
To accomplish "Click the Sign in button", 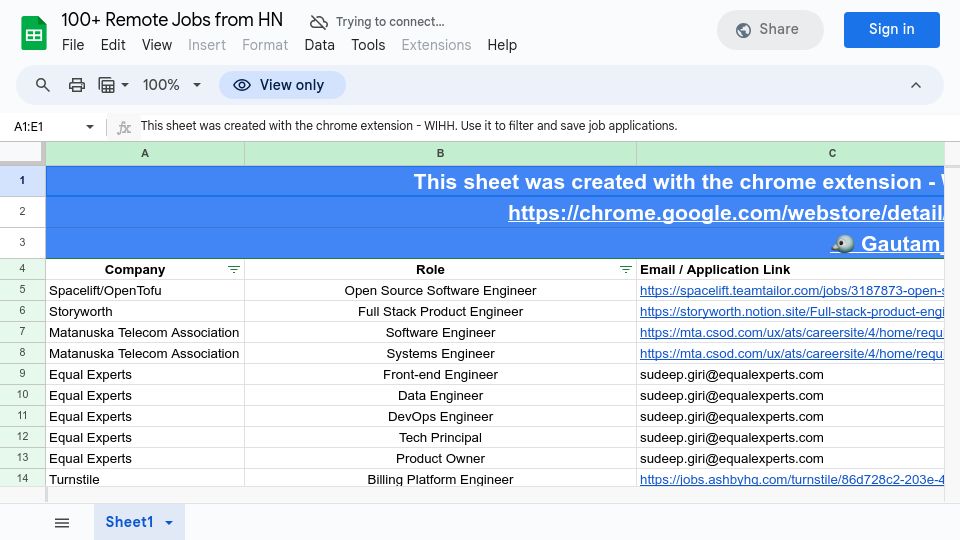I will pos(891,29).
